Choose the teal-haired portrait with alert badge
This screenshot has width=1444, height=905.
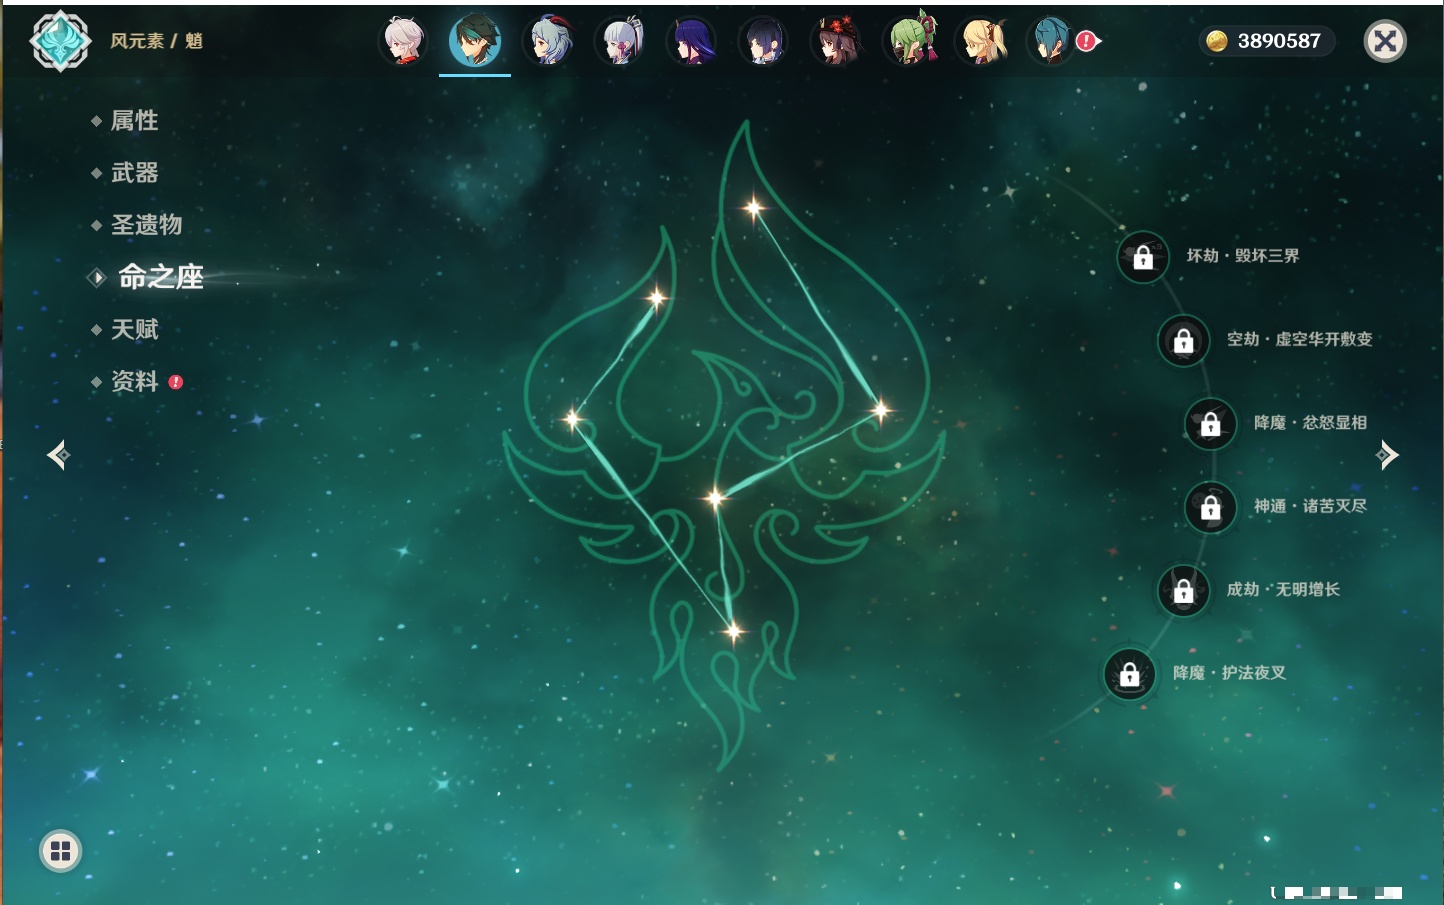pos(1053,41)
